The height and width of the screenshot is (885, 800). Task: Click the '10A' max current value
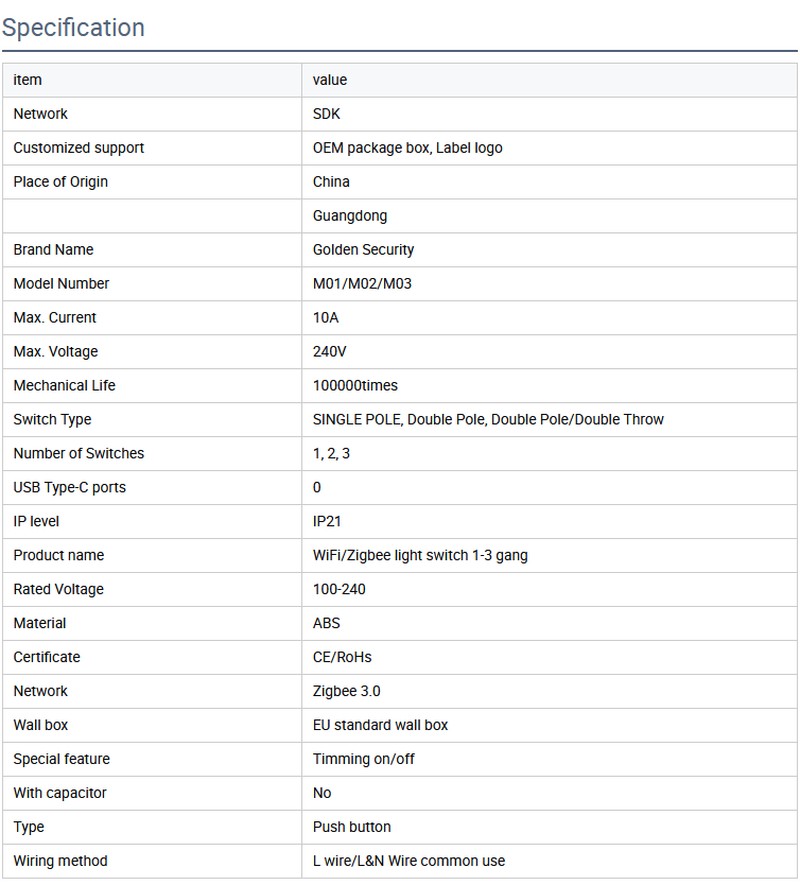click(326, 318)
